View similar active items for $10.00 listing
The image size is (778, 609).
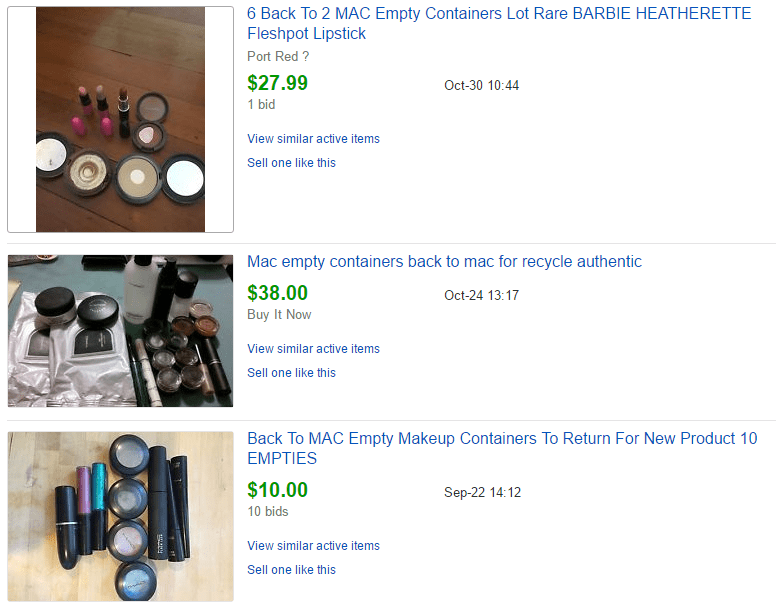[x=313, y=546]
